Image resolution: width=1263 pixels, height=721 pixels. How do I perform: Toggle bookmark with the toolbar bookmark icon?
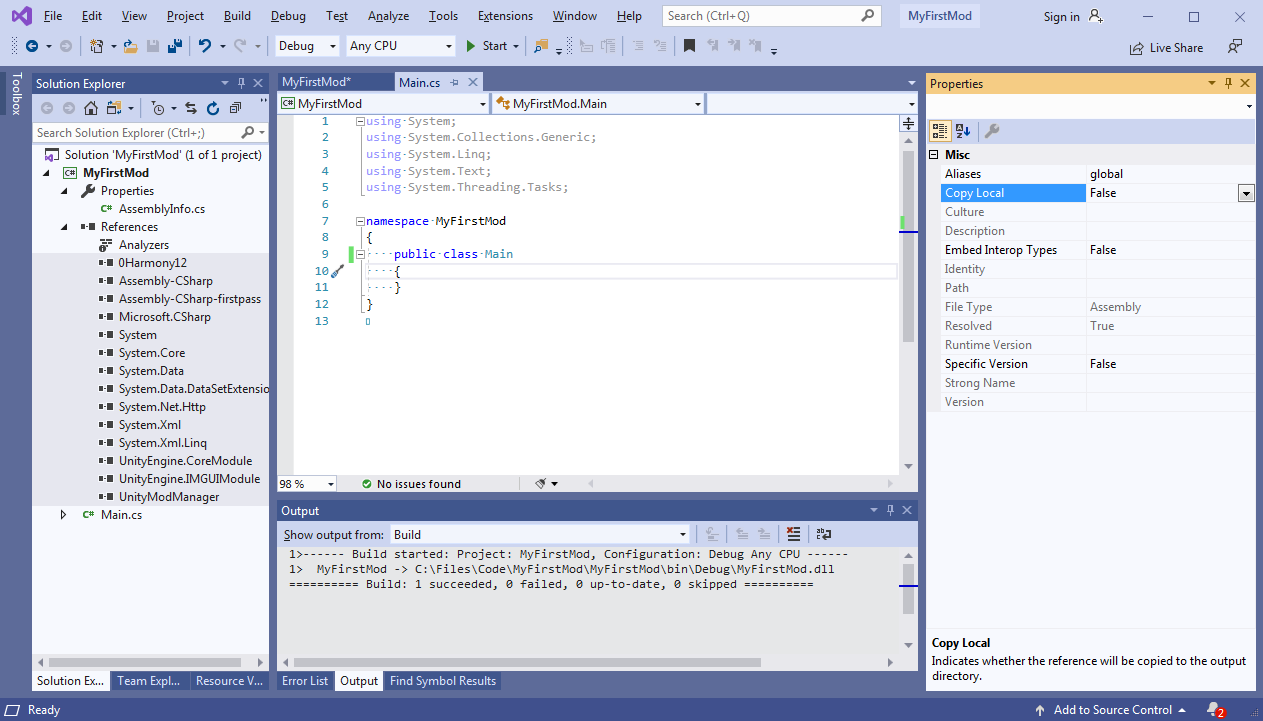[x=689, y=46]
